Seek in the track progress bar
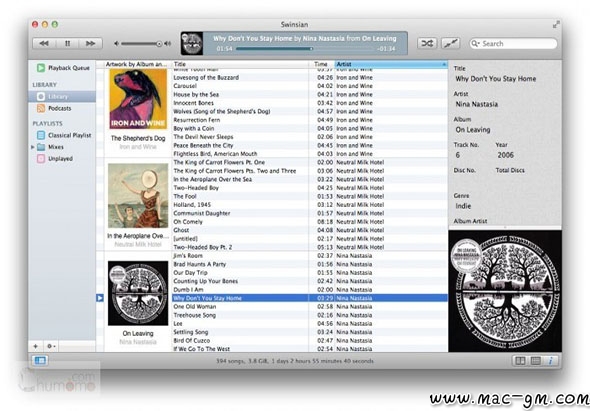The image size is (590, 411). click(306, 49)
